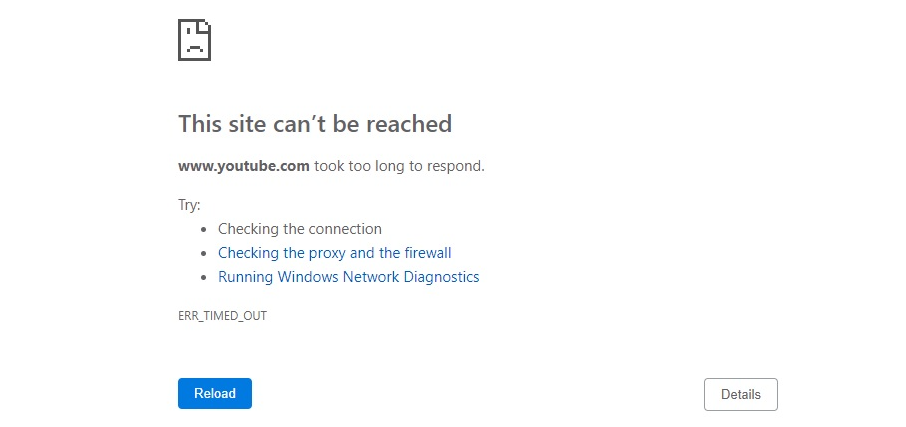Click the folded corner of the page icon
The height and width of the screenshot is (427, 906).
204,27
